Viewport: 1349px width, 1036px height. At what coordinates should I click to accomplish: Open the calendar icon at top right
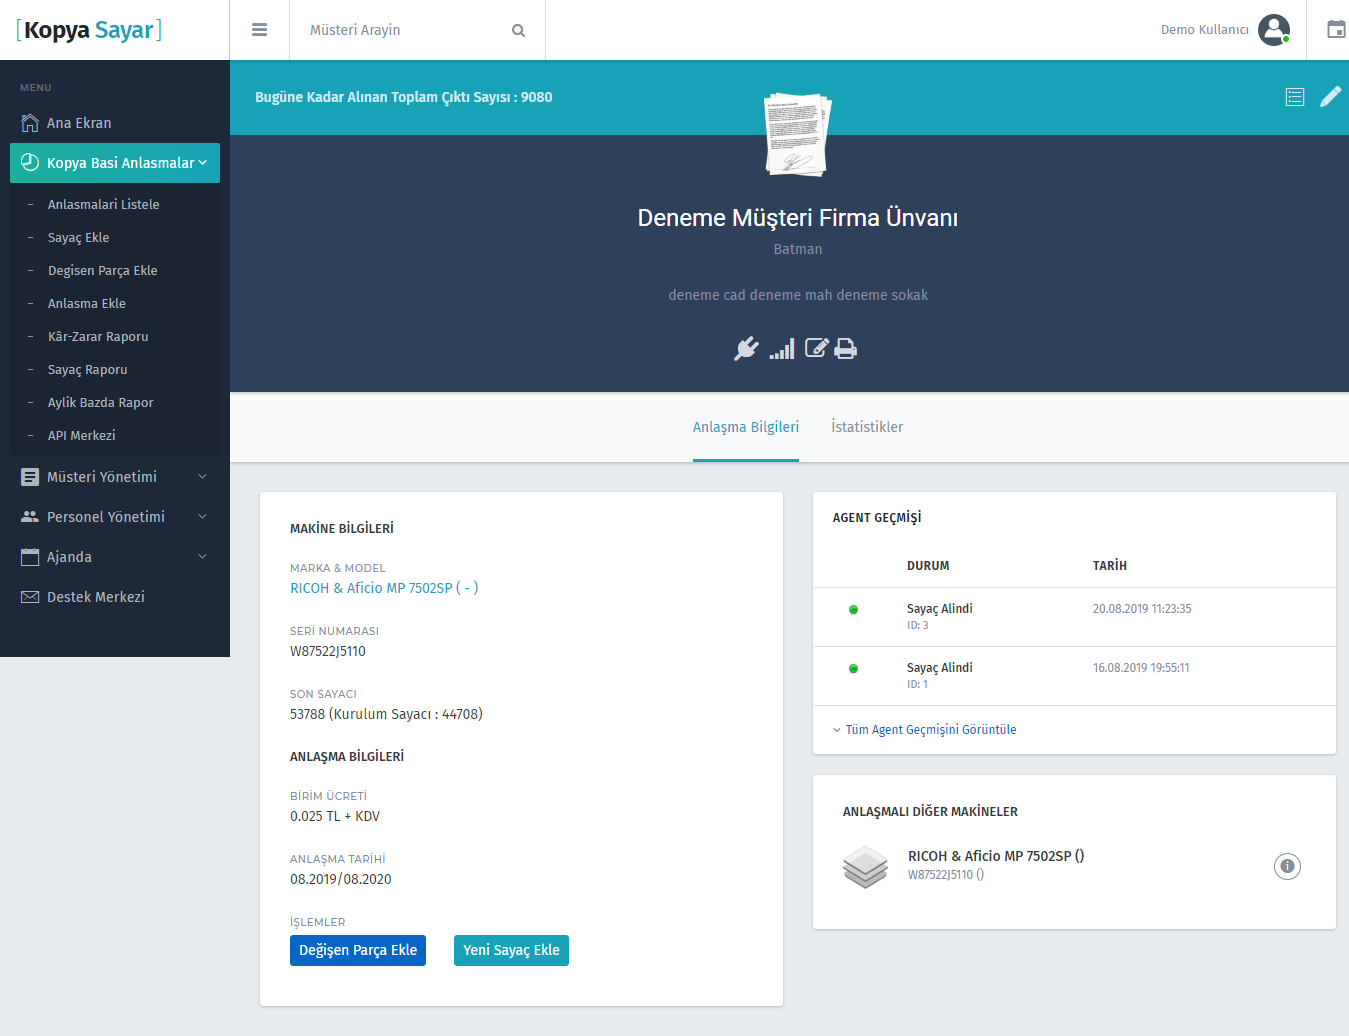tap(1335, 30)
